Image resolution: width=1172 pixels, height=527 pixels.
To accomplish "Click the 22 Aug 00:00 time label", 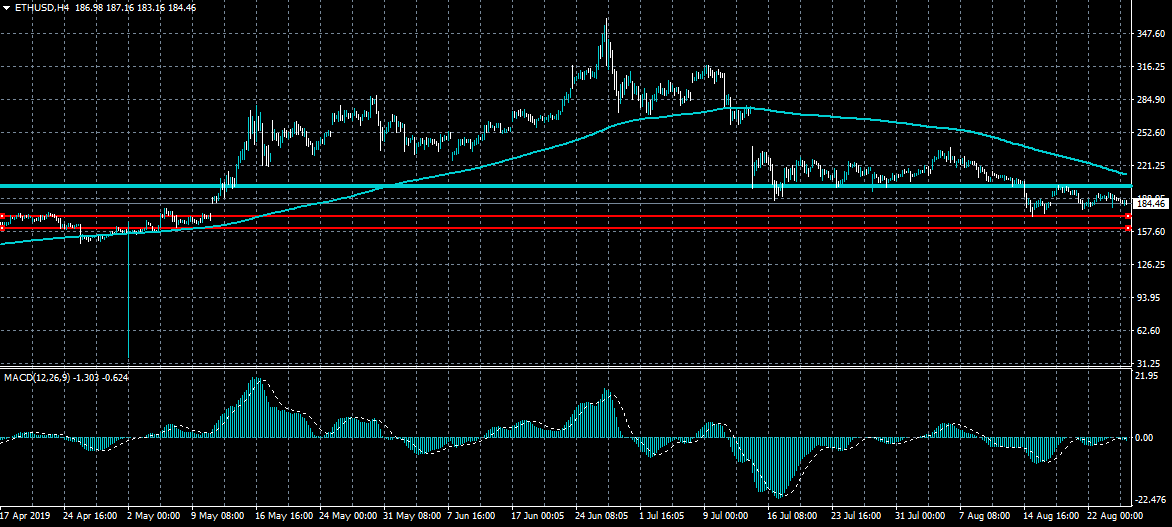I will tap(1113, 516).
